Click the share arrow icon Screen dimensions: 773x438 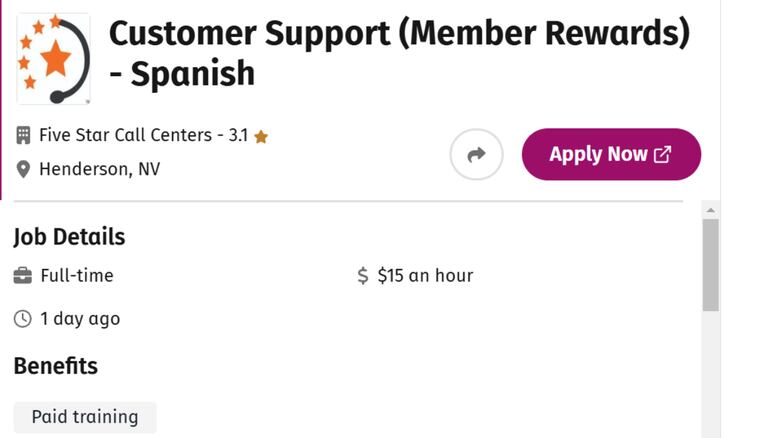[476, 154]
